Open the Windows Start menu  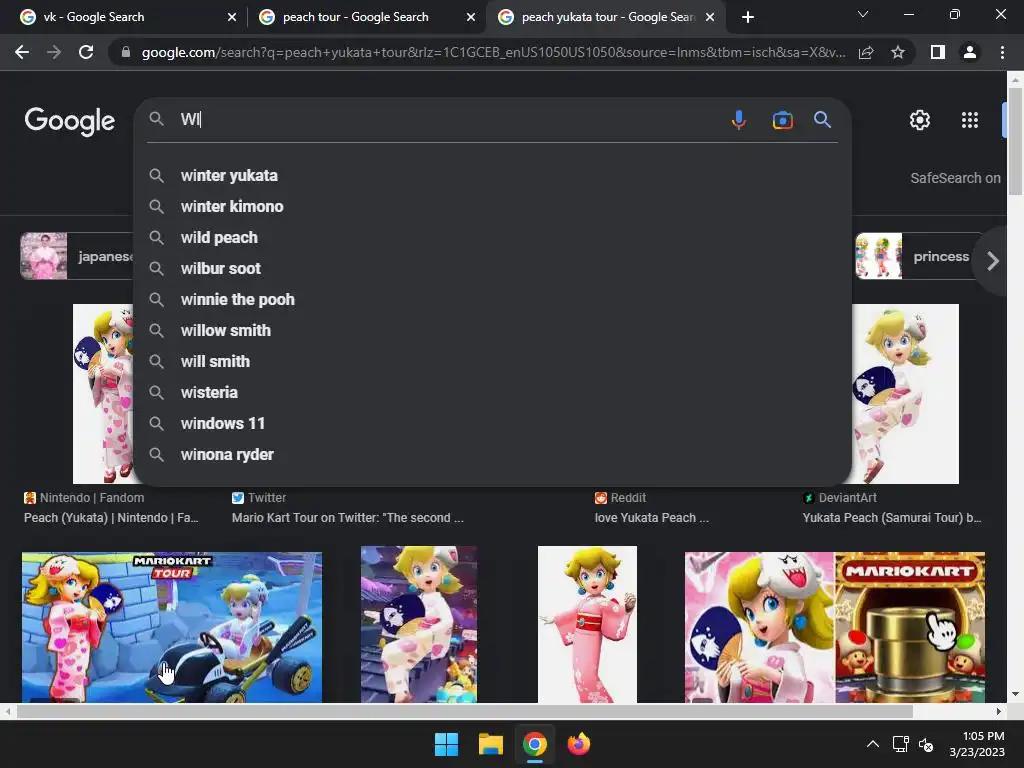(x=447, y=744)
